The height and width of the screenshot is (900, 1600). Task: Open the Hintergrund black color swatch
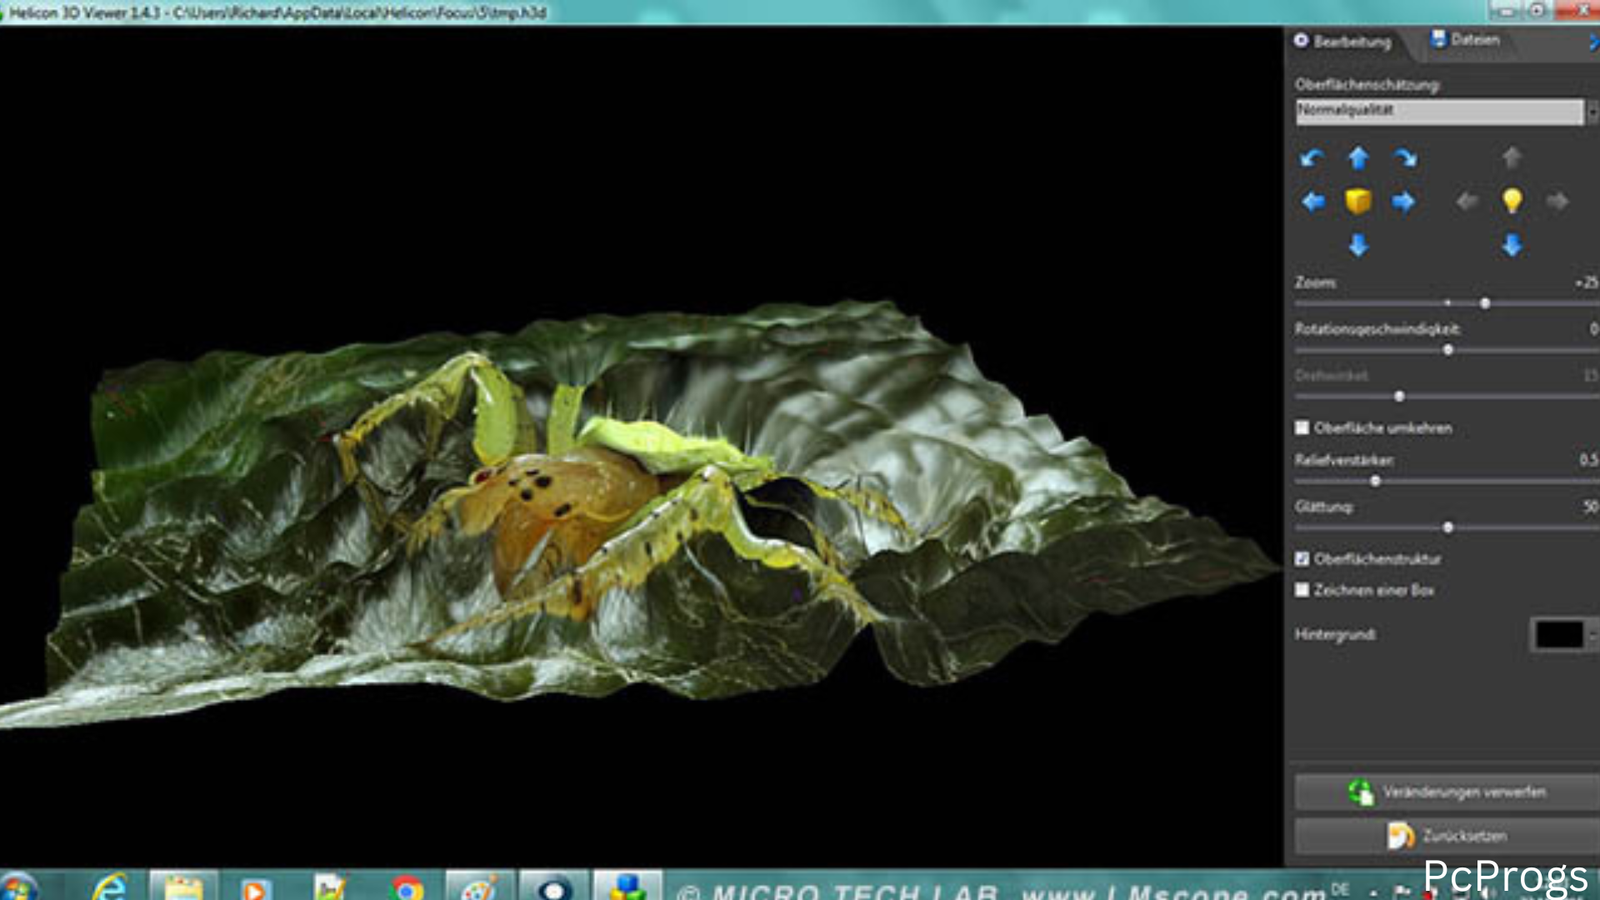(1559, 634)
